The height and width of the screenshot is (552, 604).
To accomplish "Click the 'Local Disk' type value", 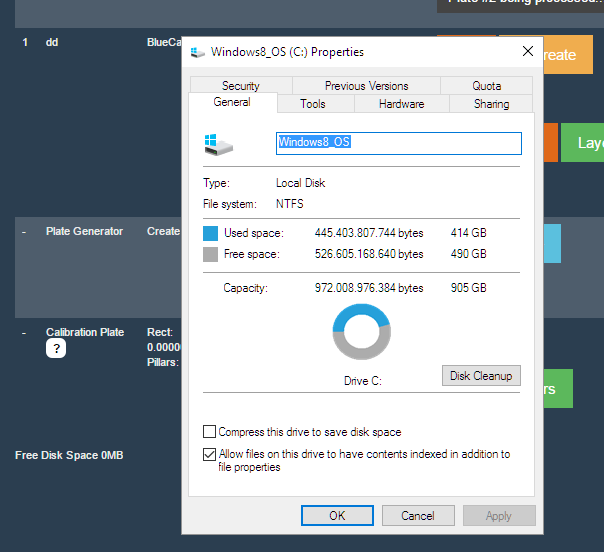I will point(300,183).
